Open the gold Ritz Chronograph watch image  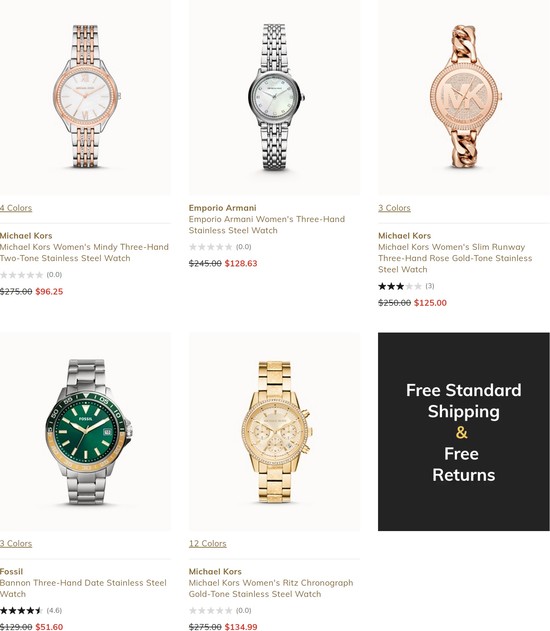click(274, 431)
